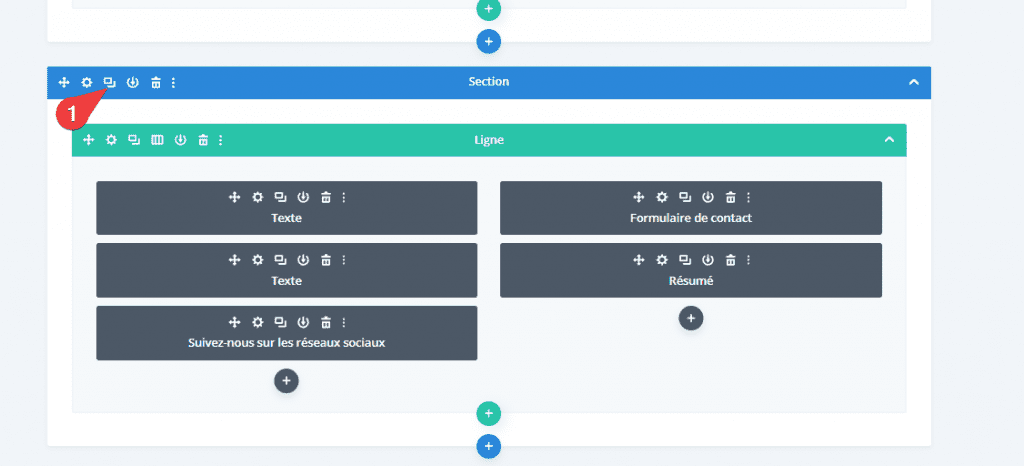Delete Suivez-nous sur les réseaux sociaux module
Screen dimensions: 1024x466
[x=326, y=322]
